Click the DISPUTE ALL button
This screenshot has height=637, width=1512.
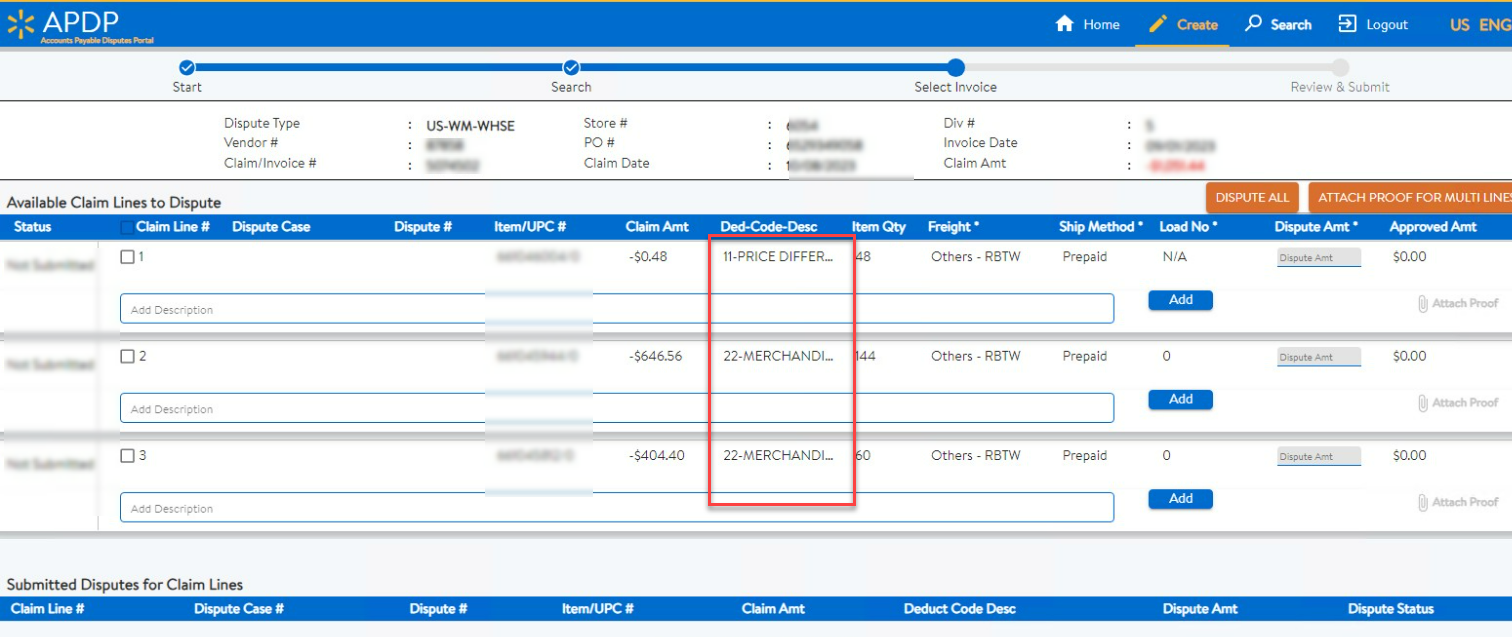coord(1251,197)
